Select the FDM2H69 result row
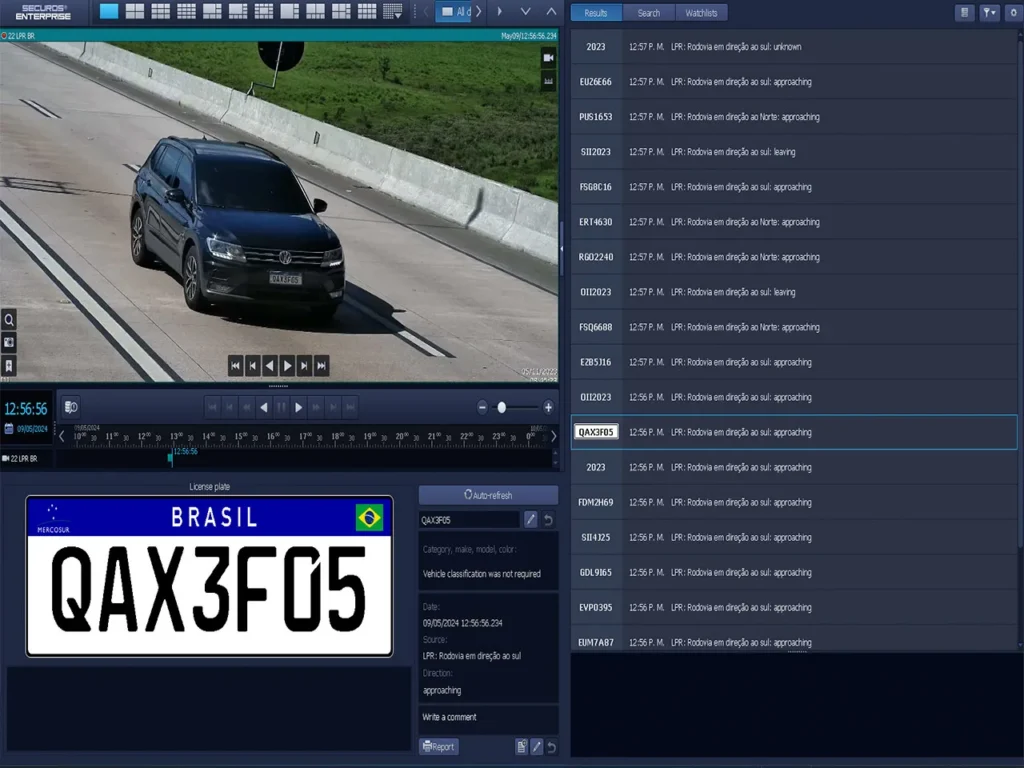 [x=794, y=503]
